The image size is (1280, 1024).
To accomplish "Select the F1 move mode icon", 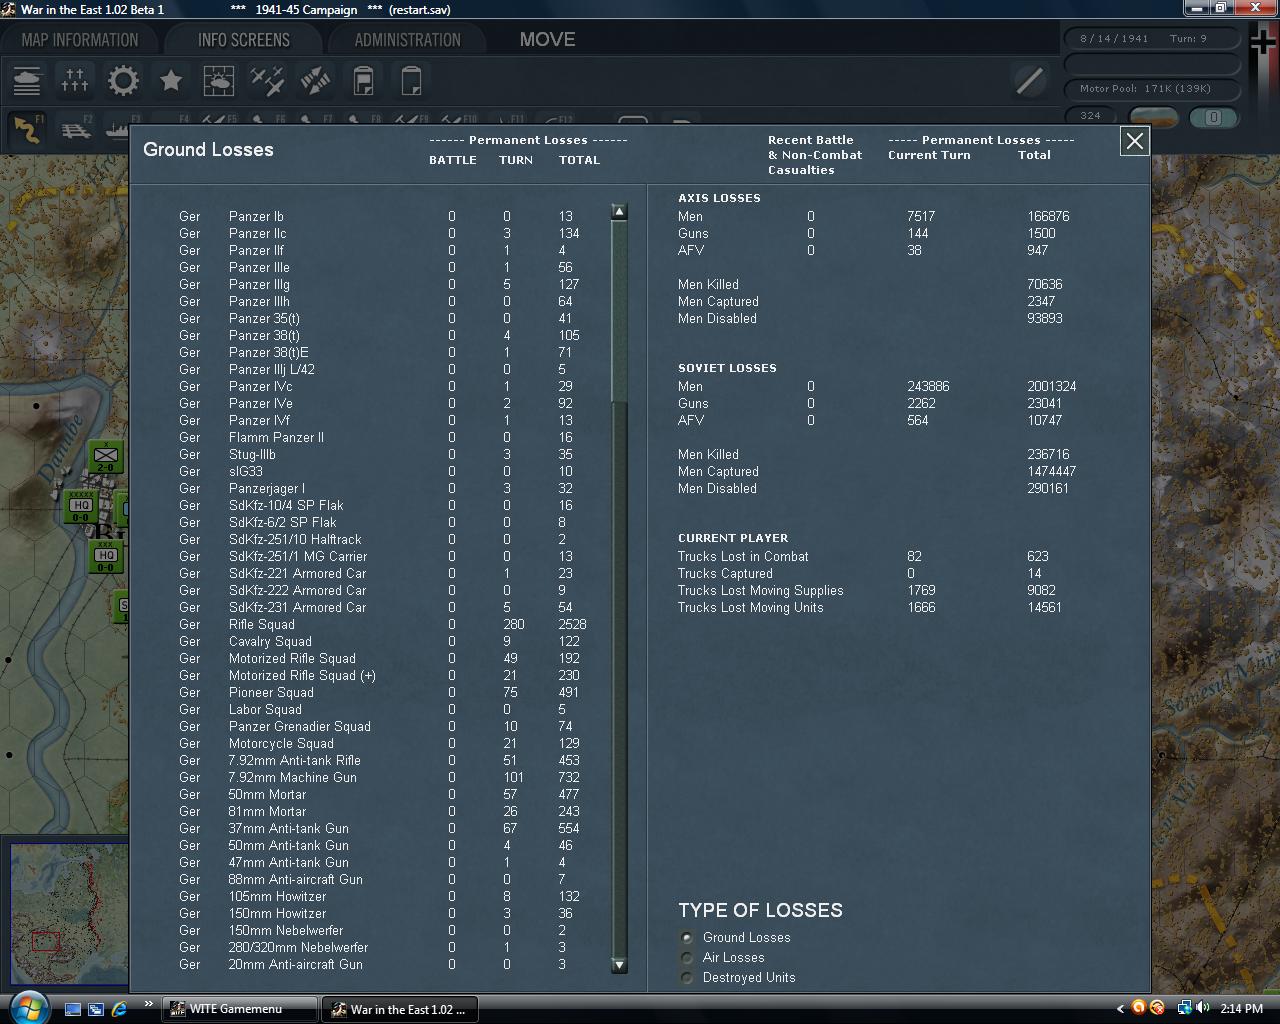I will click(x=27, y=129).
